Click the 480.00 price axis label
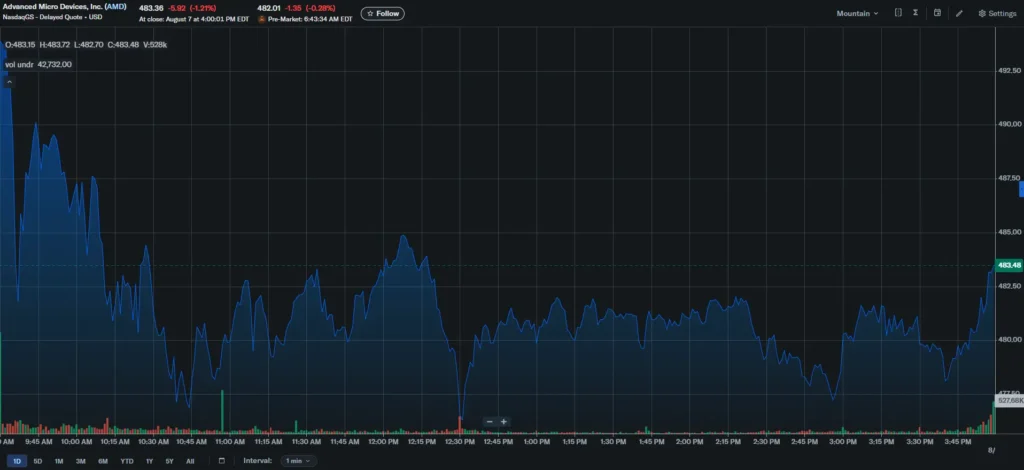 point(1010,339)
